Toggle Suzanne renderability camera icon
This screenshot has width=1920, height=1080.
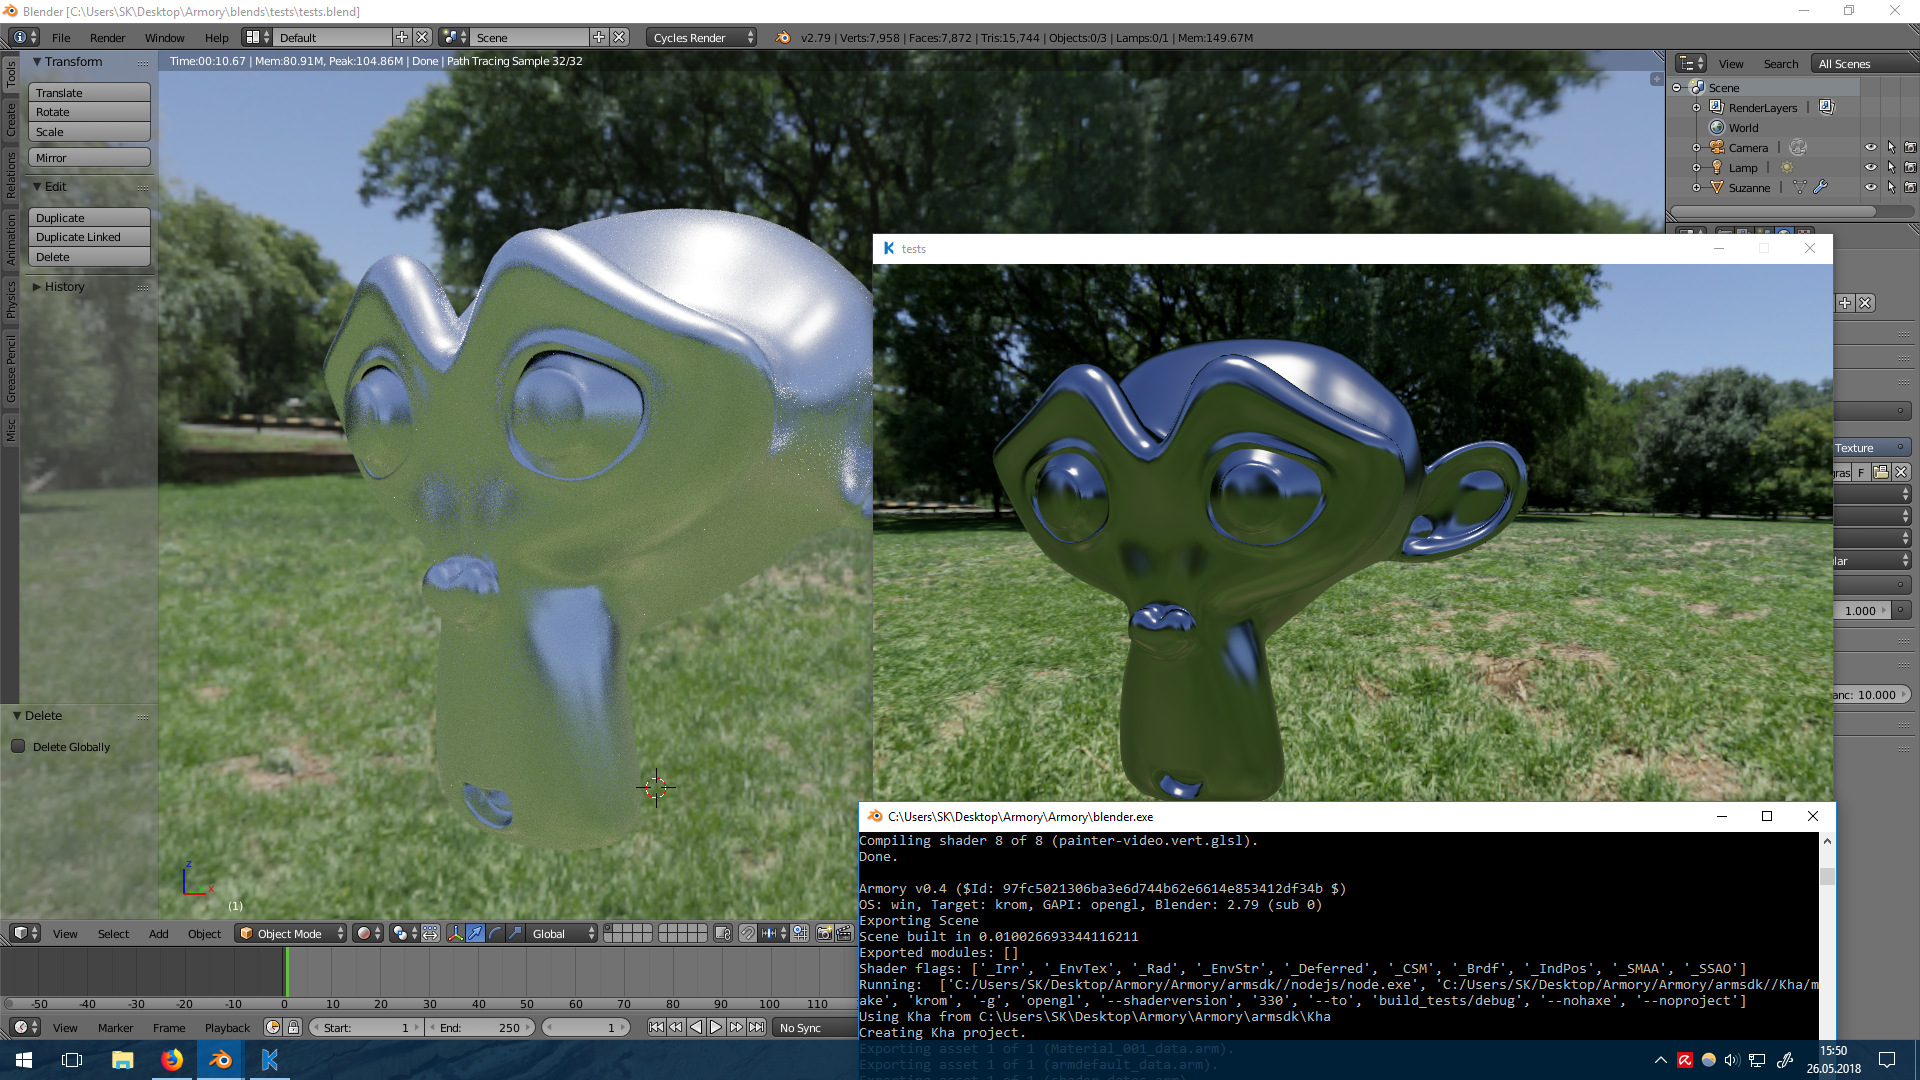[x=1910, y=187]
